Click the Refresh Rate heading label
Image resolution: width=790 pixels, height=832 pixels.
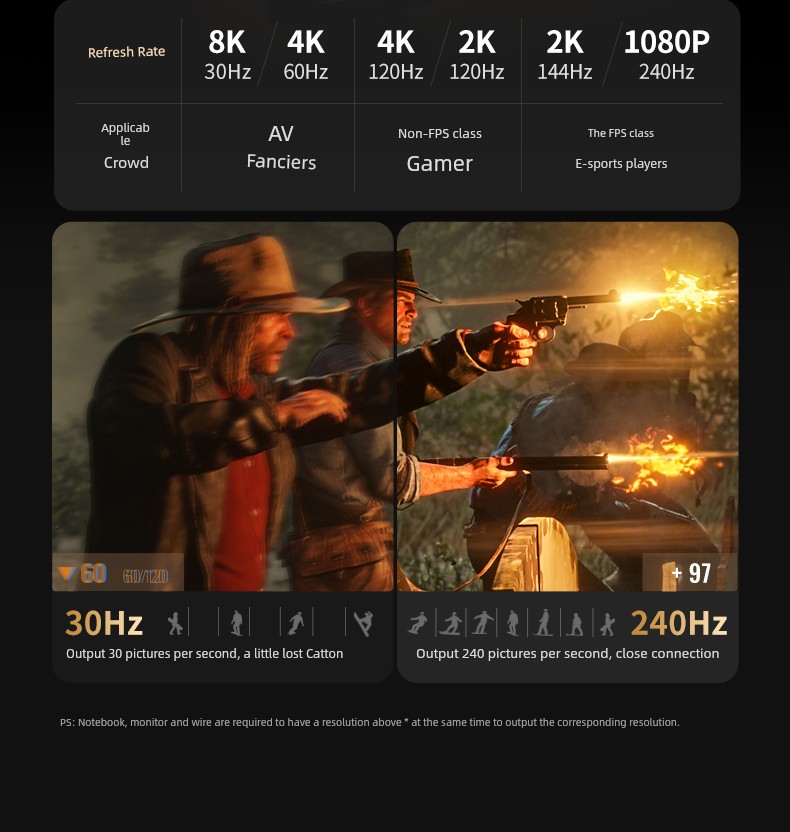click(x=126, y=52)
